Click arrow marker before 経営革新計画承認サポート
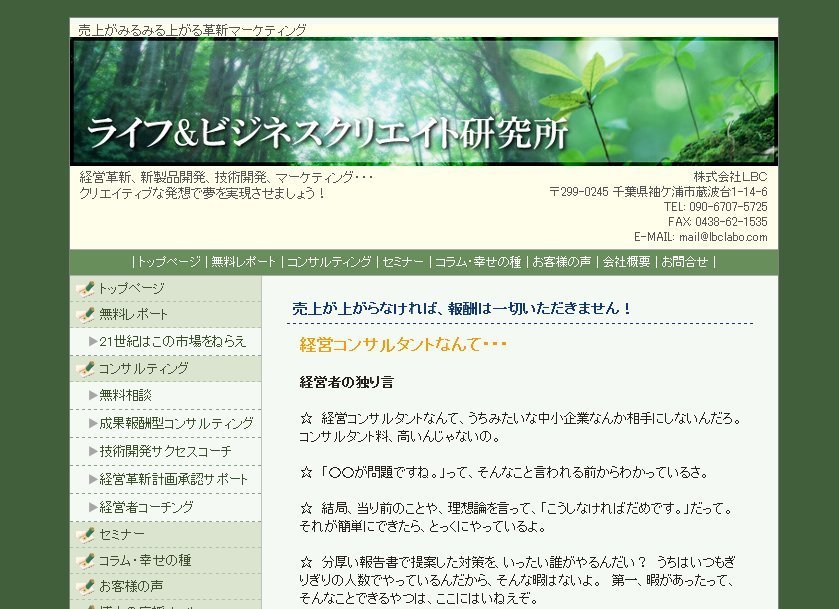 [93, 479]
